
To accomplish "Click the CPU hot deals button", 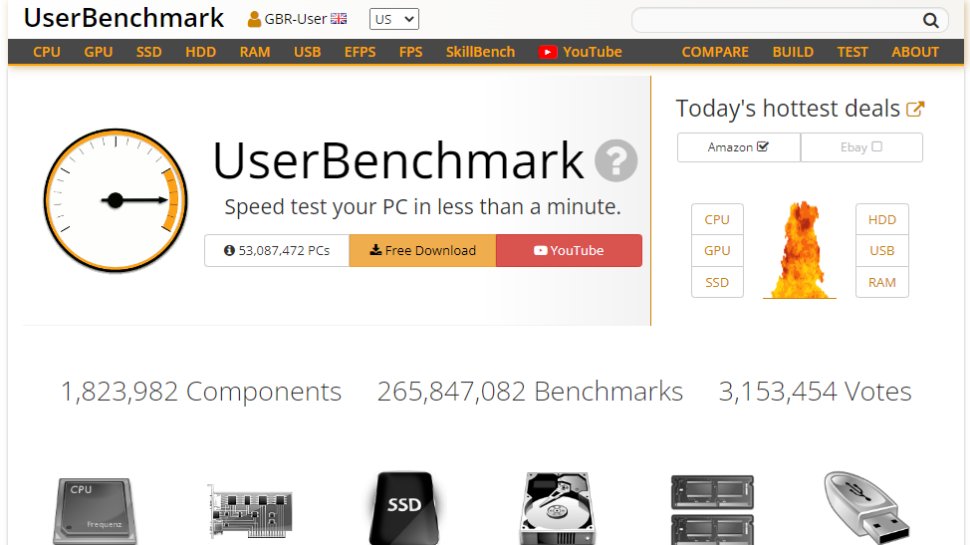I will tap(717, 220).
